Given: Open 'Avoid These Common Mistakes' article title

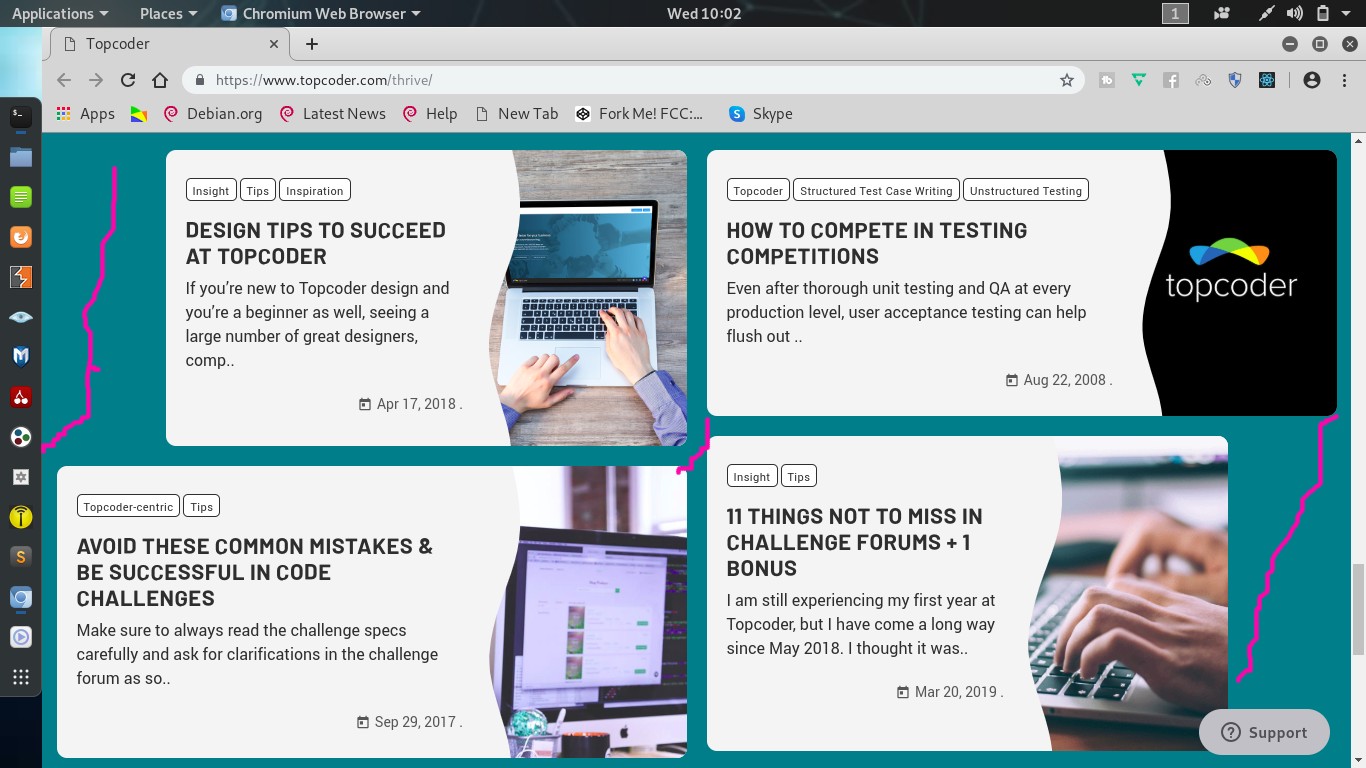Looking at the screenshot, I should pos(255,572).
